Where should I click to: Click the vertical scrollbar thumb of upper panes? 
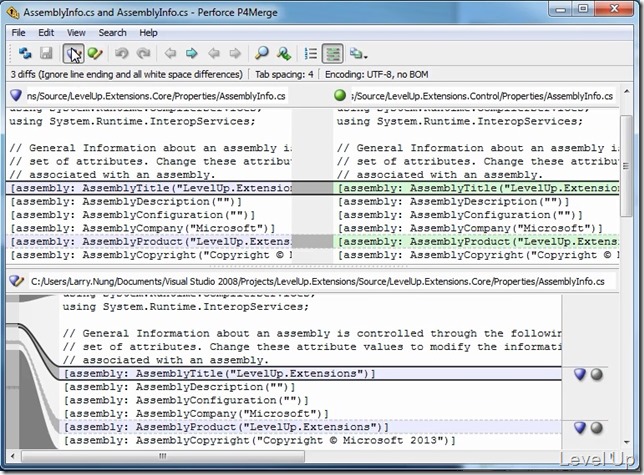click(626, 165)
